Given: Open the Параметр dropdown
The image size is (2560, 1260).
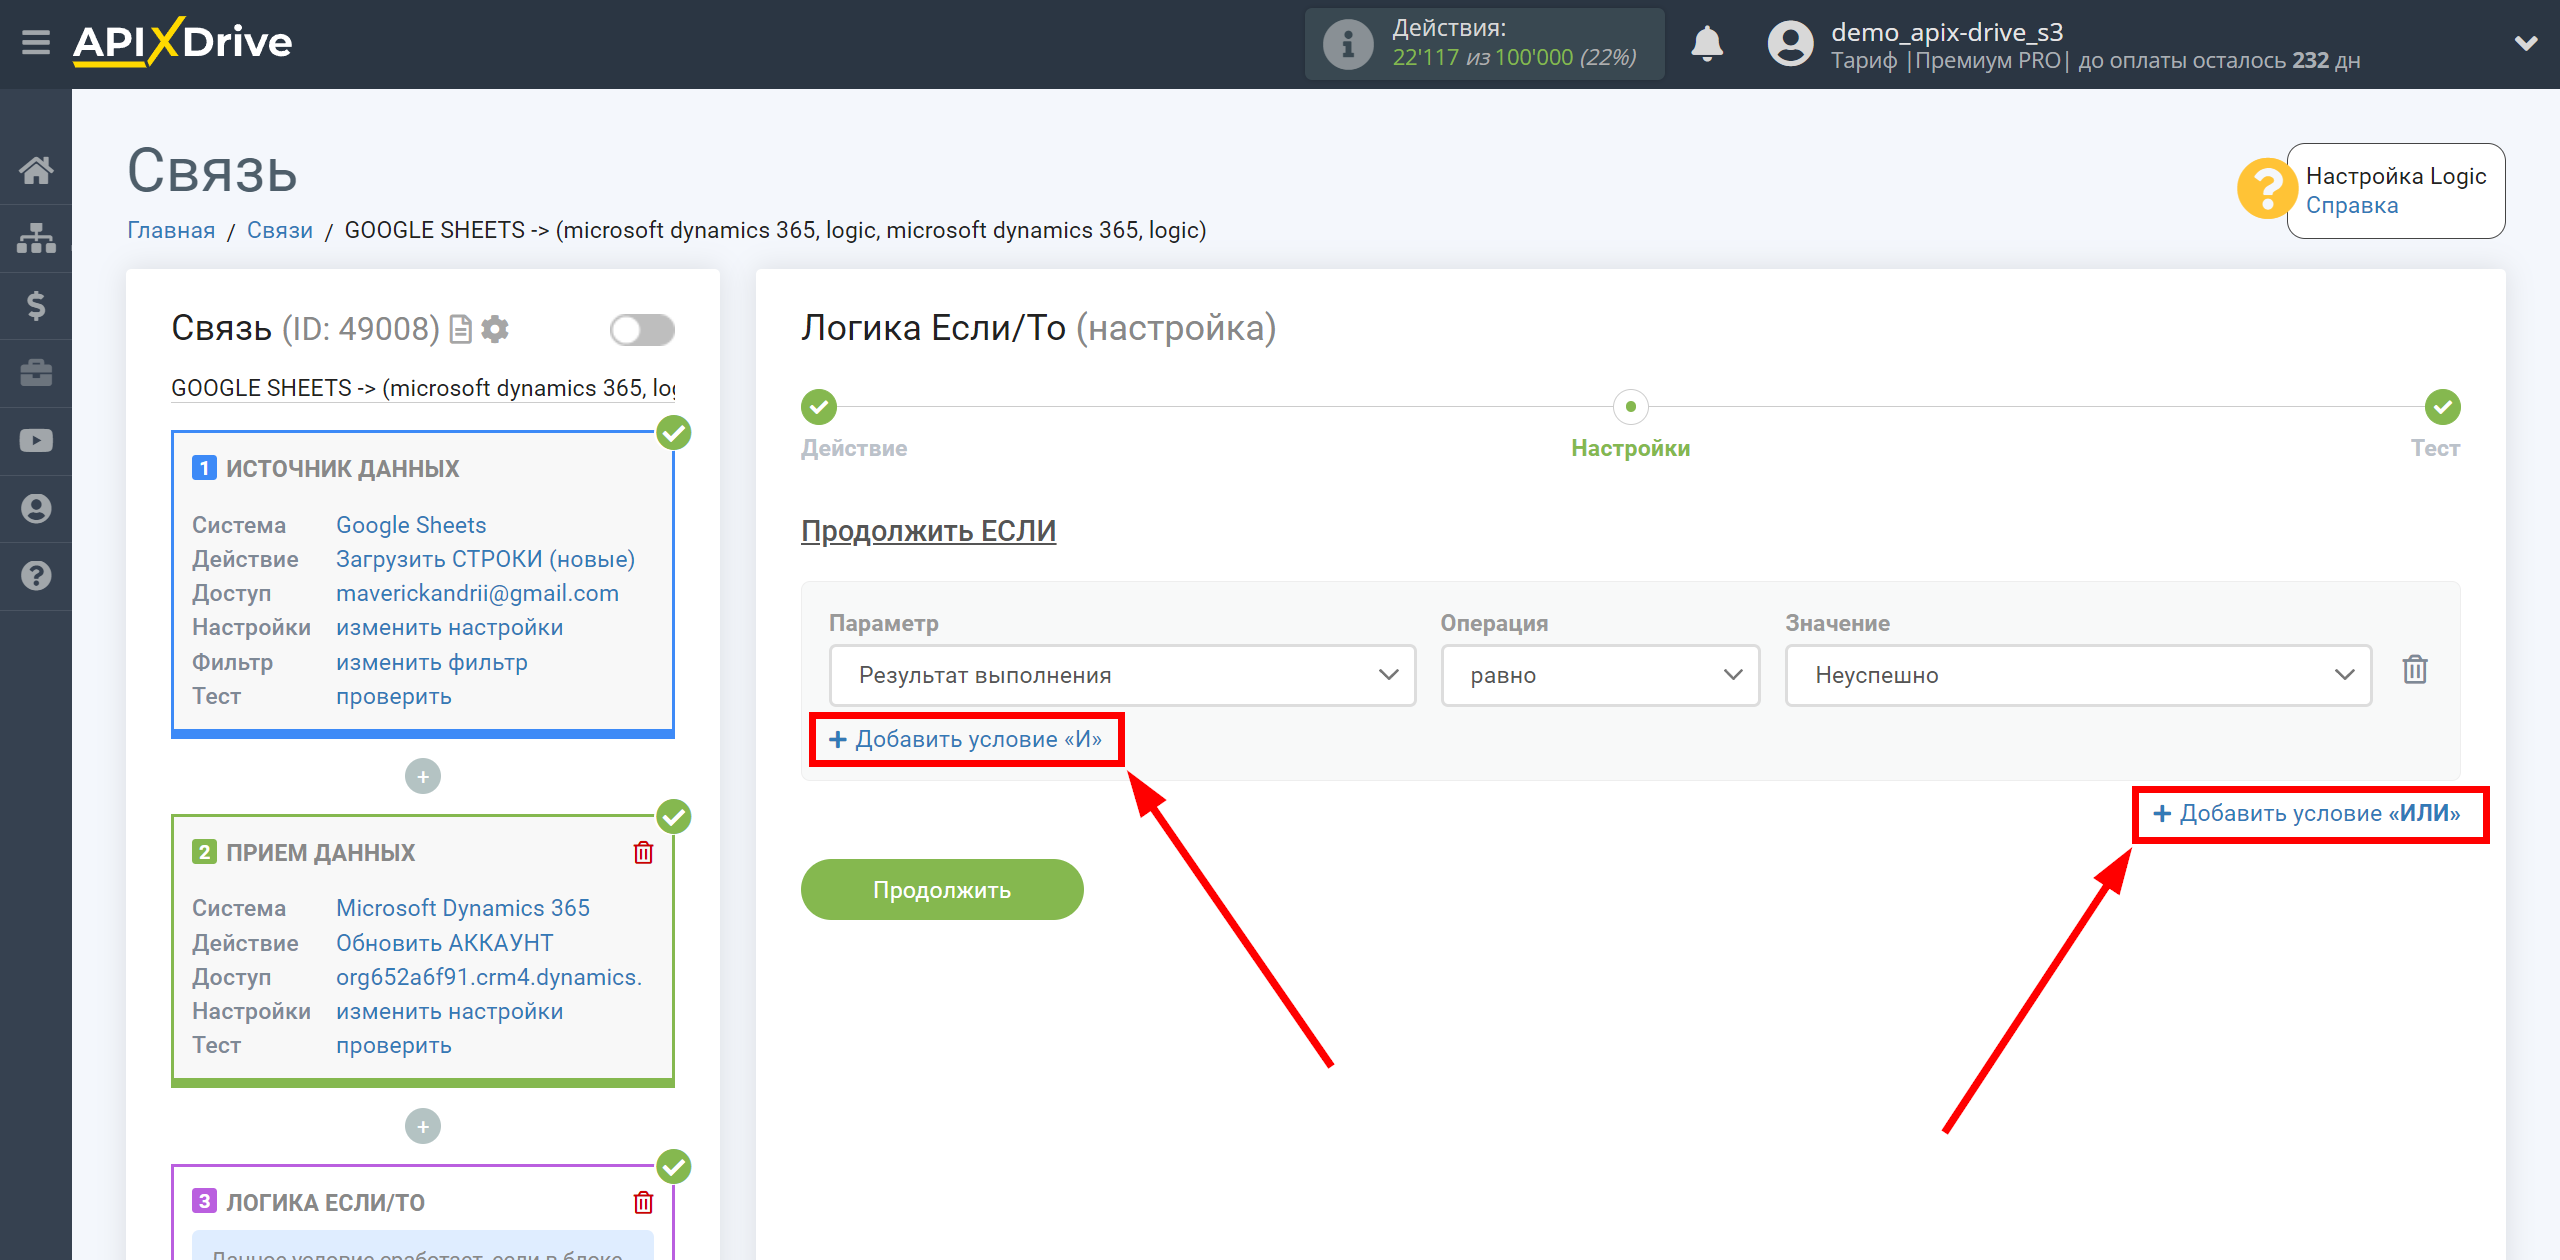Looking at the screenshot, I should pos(1122,675).
